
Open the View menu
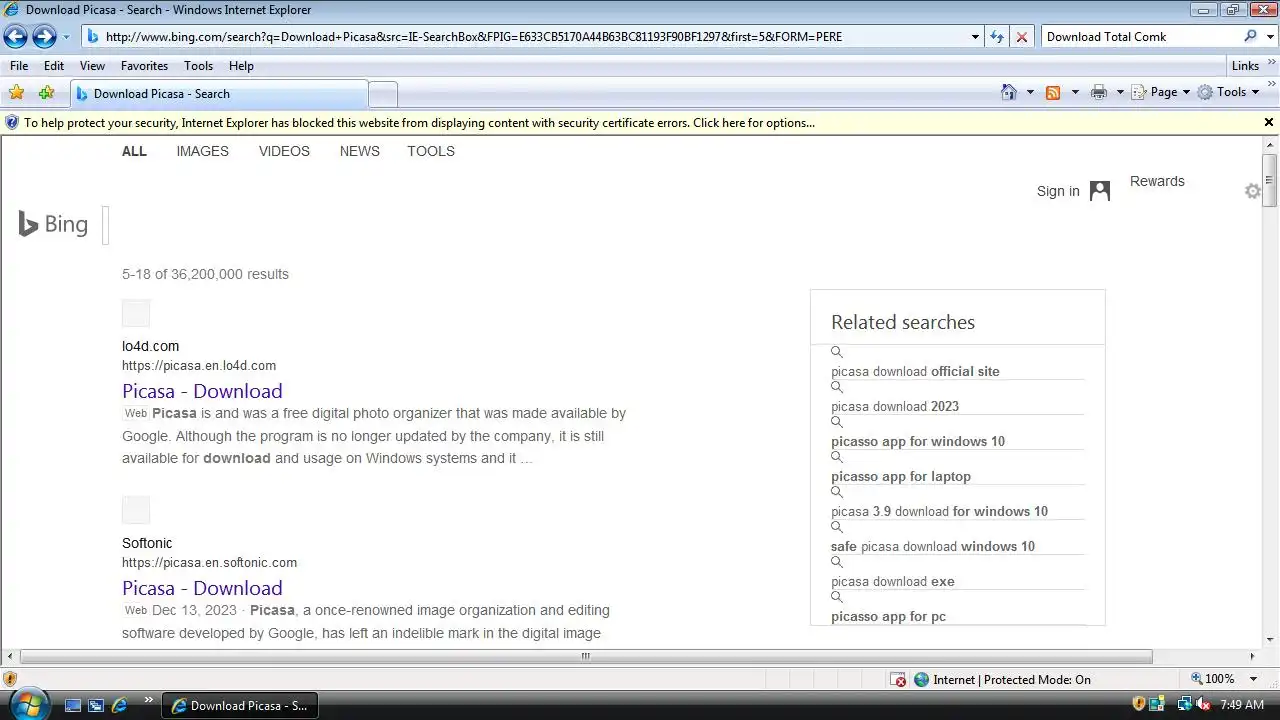pos(92,66)
